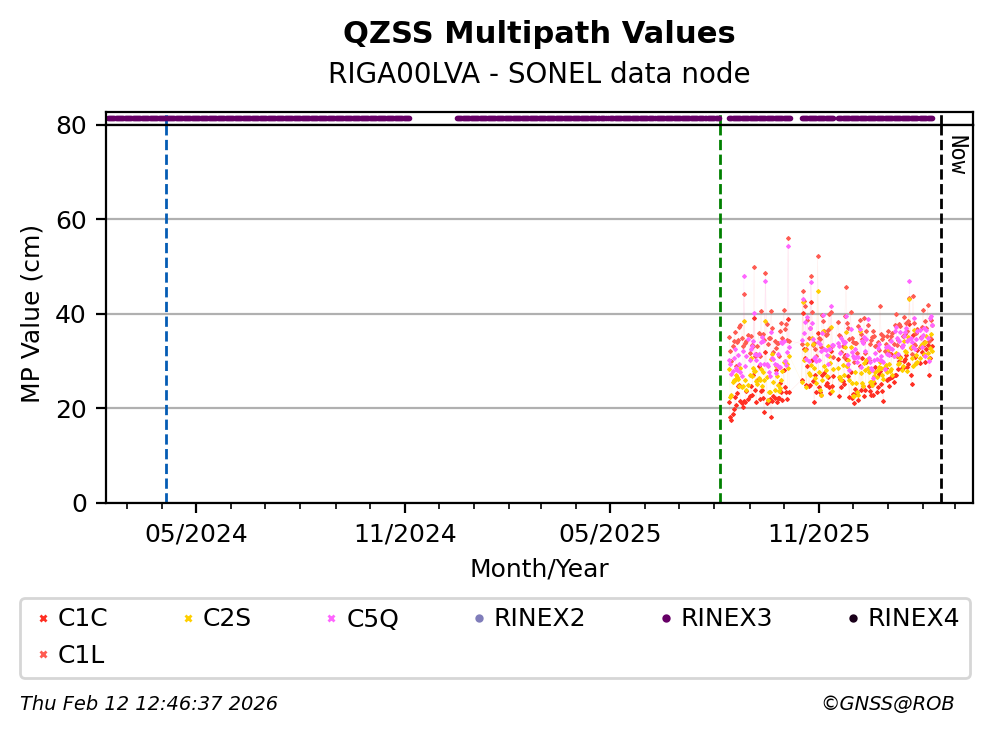992x734 pixels.
Task: Click the green dashed vertical line
Action: 720,300
